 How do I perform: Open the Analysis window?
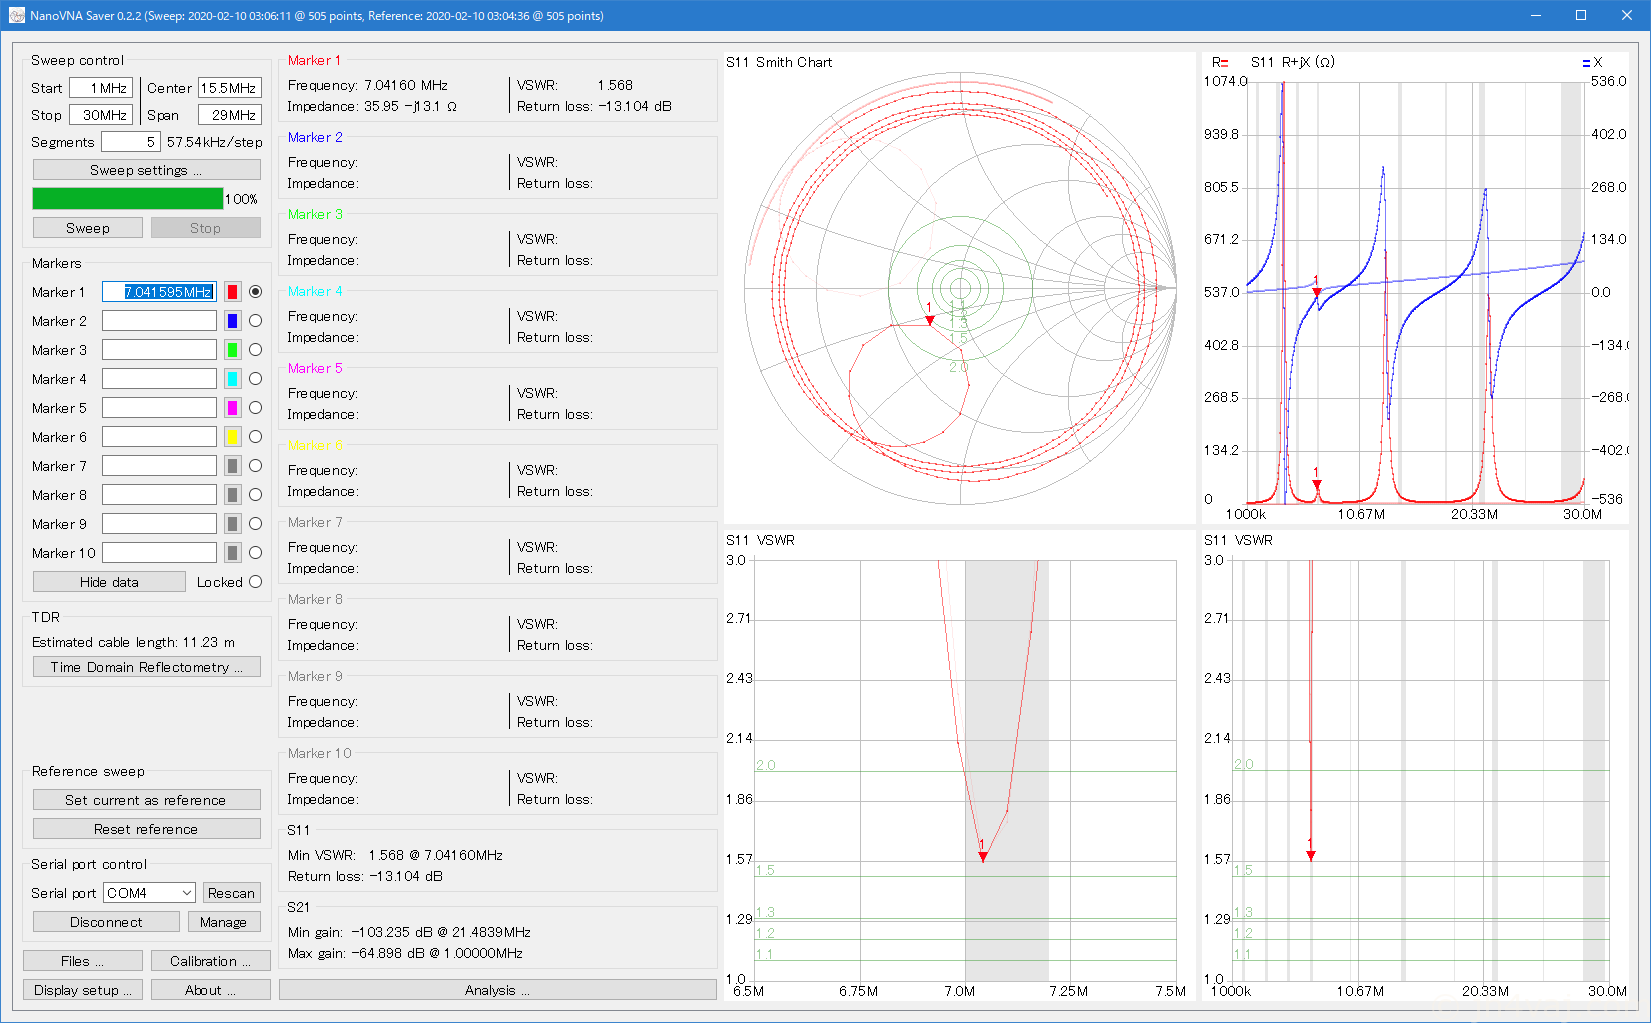point(498,990)
